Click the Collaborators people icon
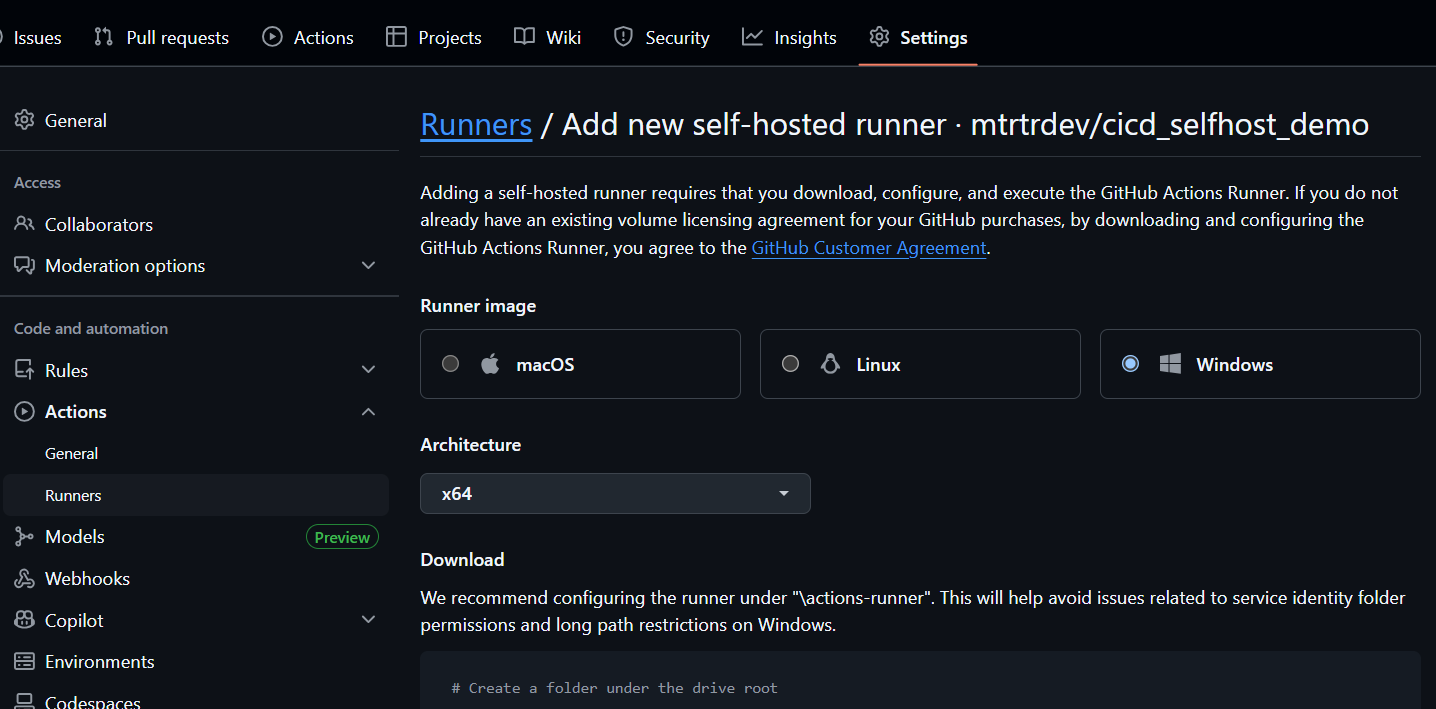Viewport: 1436px width, 709px height. [23, 224]
